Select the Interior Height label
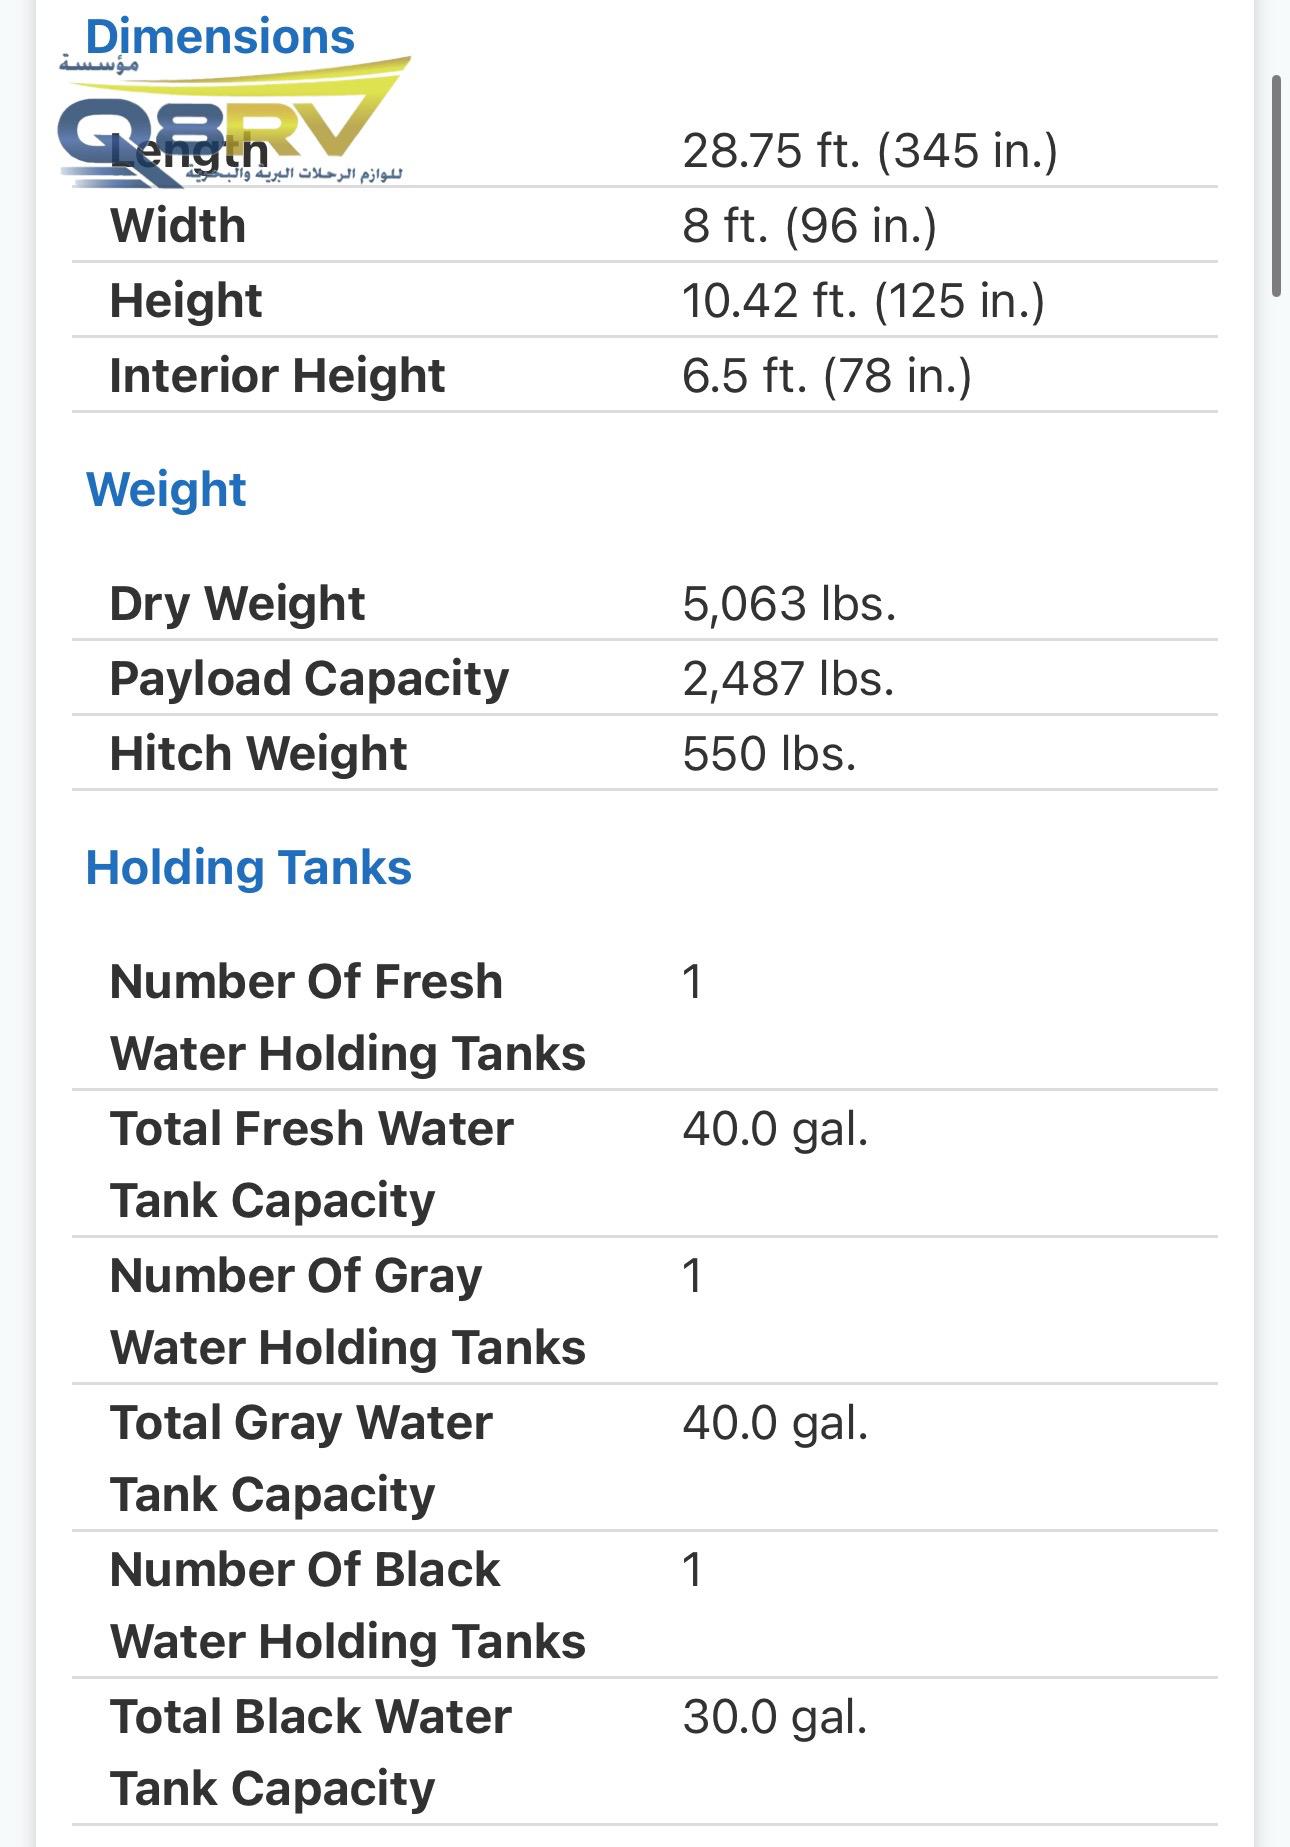The width and height of the screenshot is (1290, 1847). pos(277,375)
